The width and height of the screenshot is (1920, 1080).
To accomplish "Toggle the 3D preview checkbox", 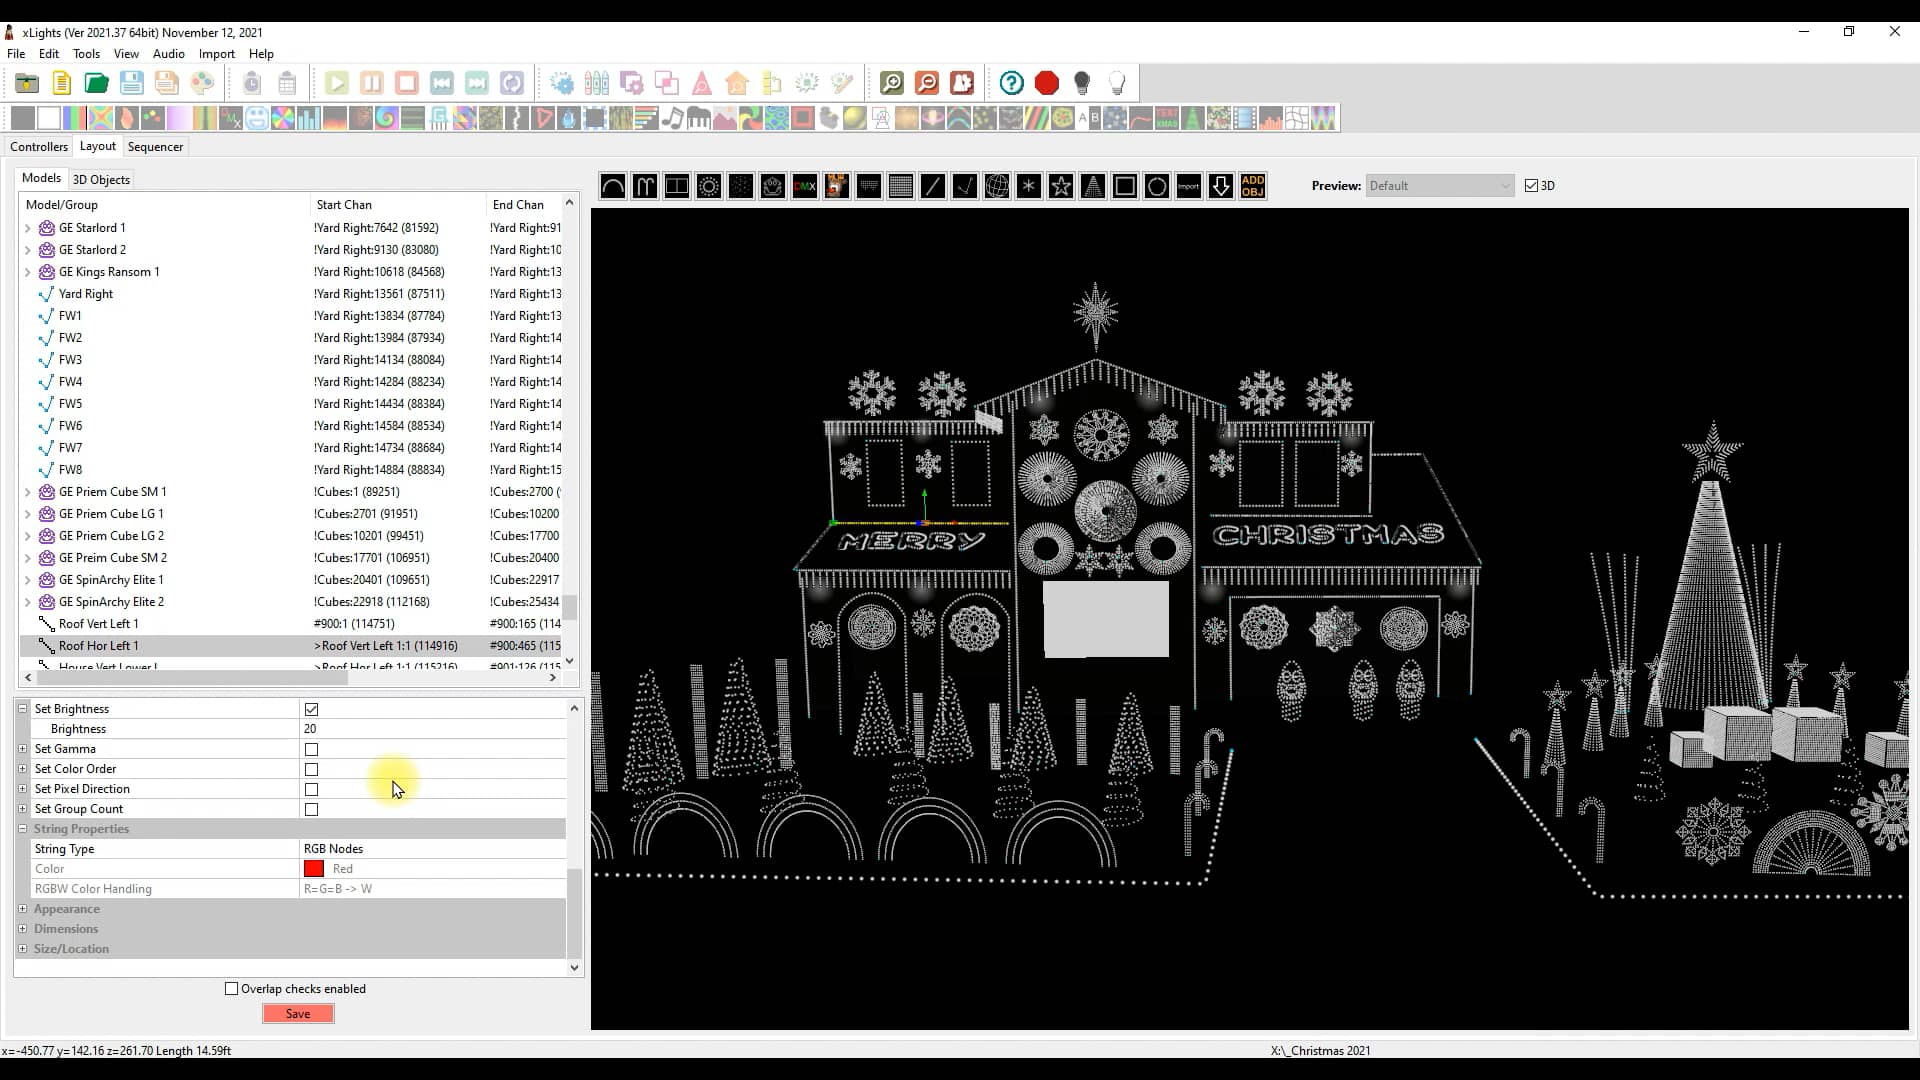I will click(1534, 185).
